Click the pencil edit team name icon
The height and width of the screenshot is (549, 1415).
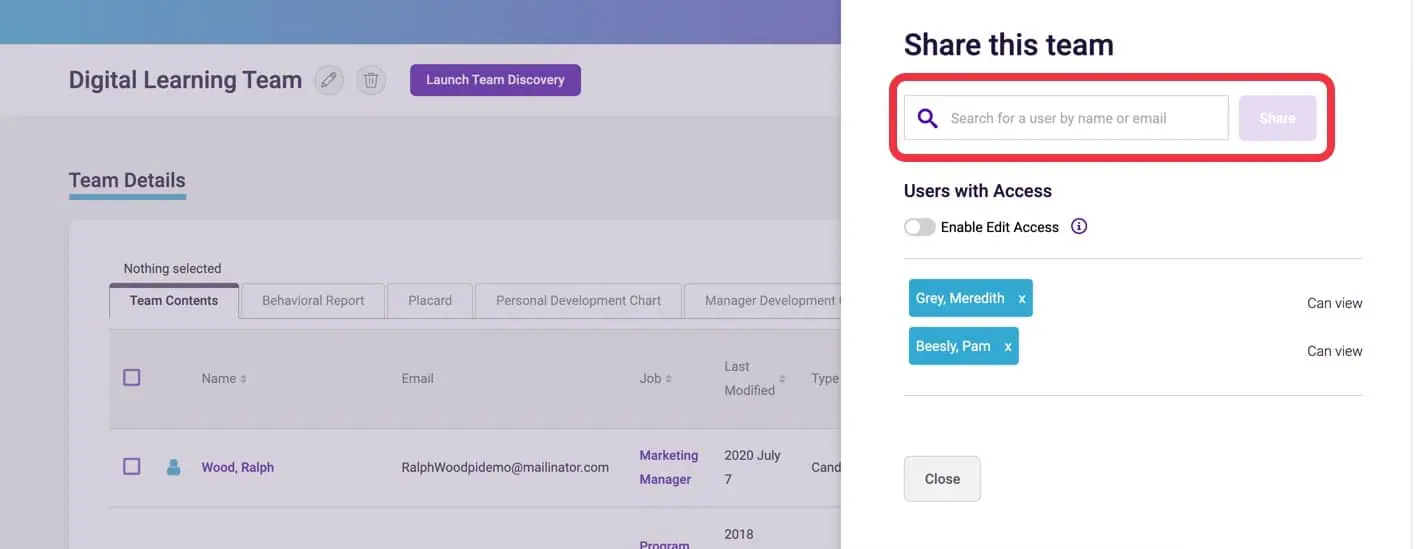point(328,80)
